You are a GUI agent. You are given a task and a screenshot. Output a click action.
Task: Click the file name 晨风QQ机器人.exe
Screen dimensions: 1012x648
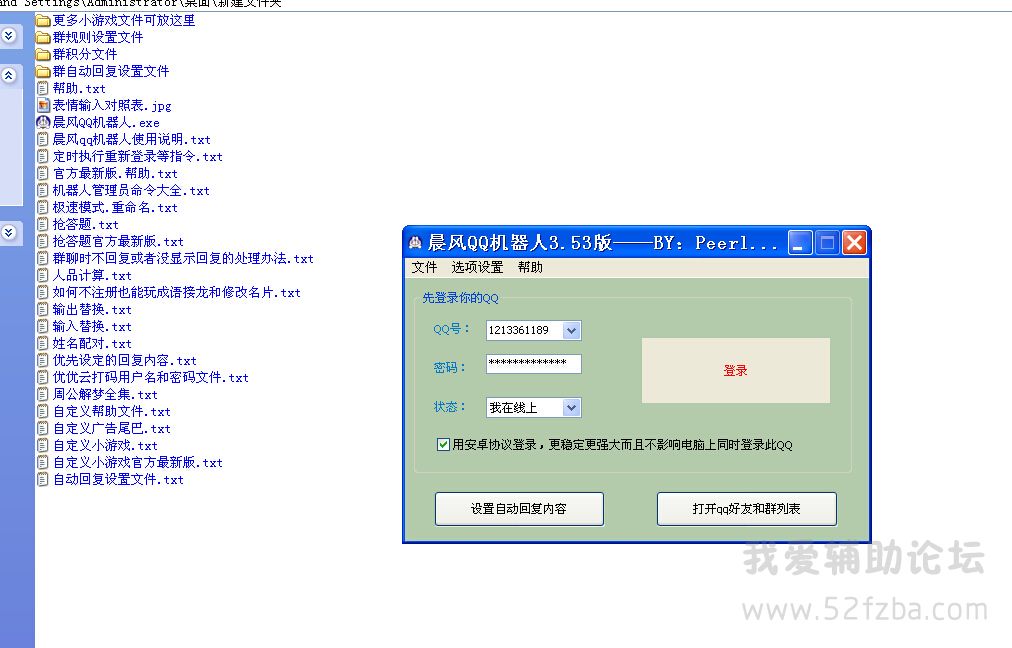click(106, 122)
